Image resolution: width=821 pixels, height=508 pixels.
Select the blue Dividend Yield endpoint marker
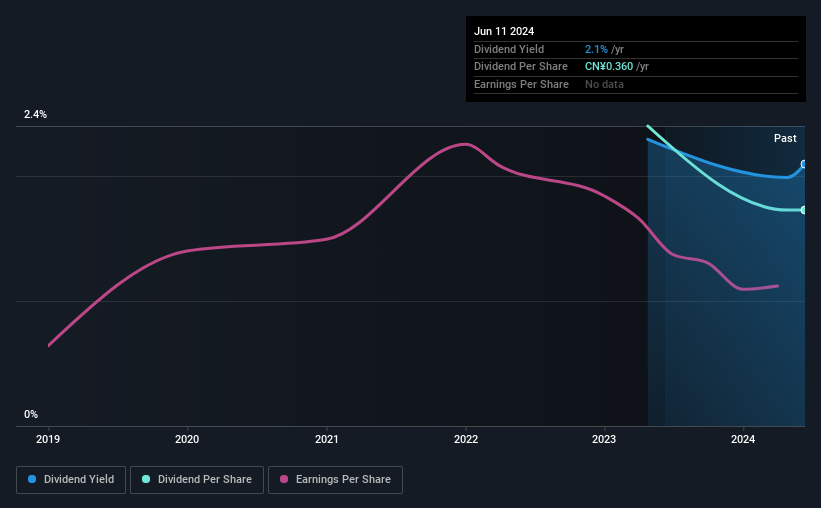804,164
